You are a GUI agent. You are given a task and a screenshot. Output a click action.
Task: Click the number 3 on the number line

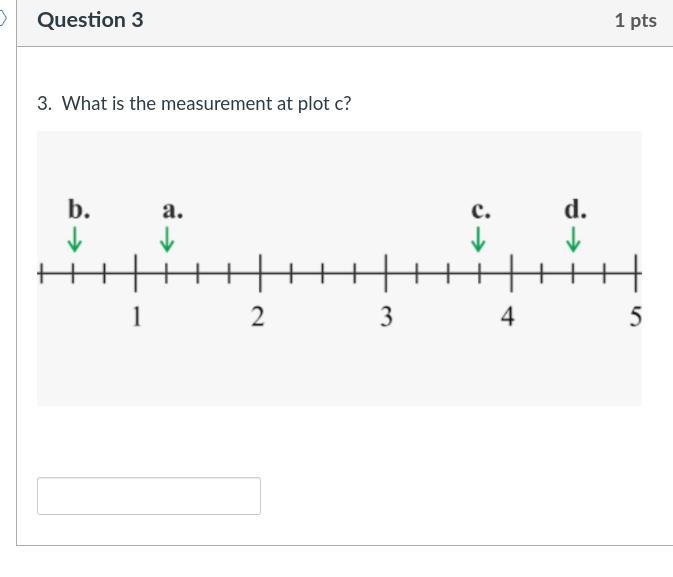(x=386, y=317)
